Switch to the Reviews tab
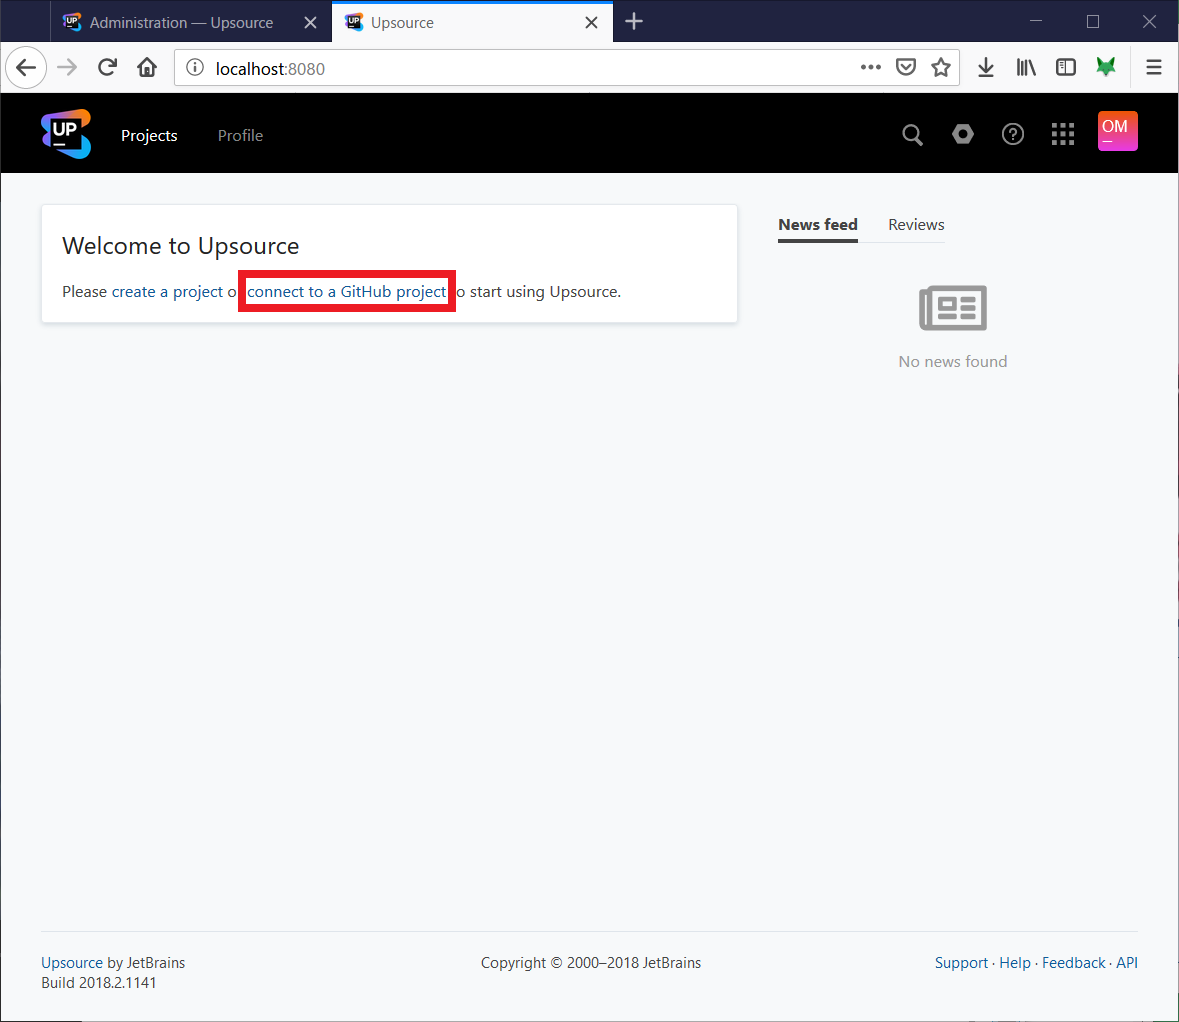1179x1022 pixels. point(915,224)
